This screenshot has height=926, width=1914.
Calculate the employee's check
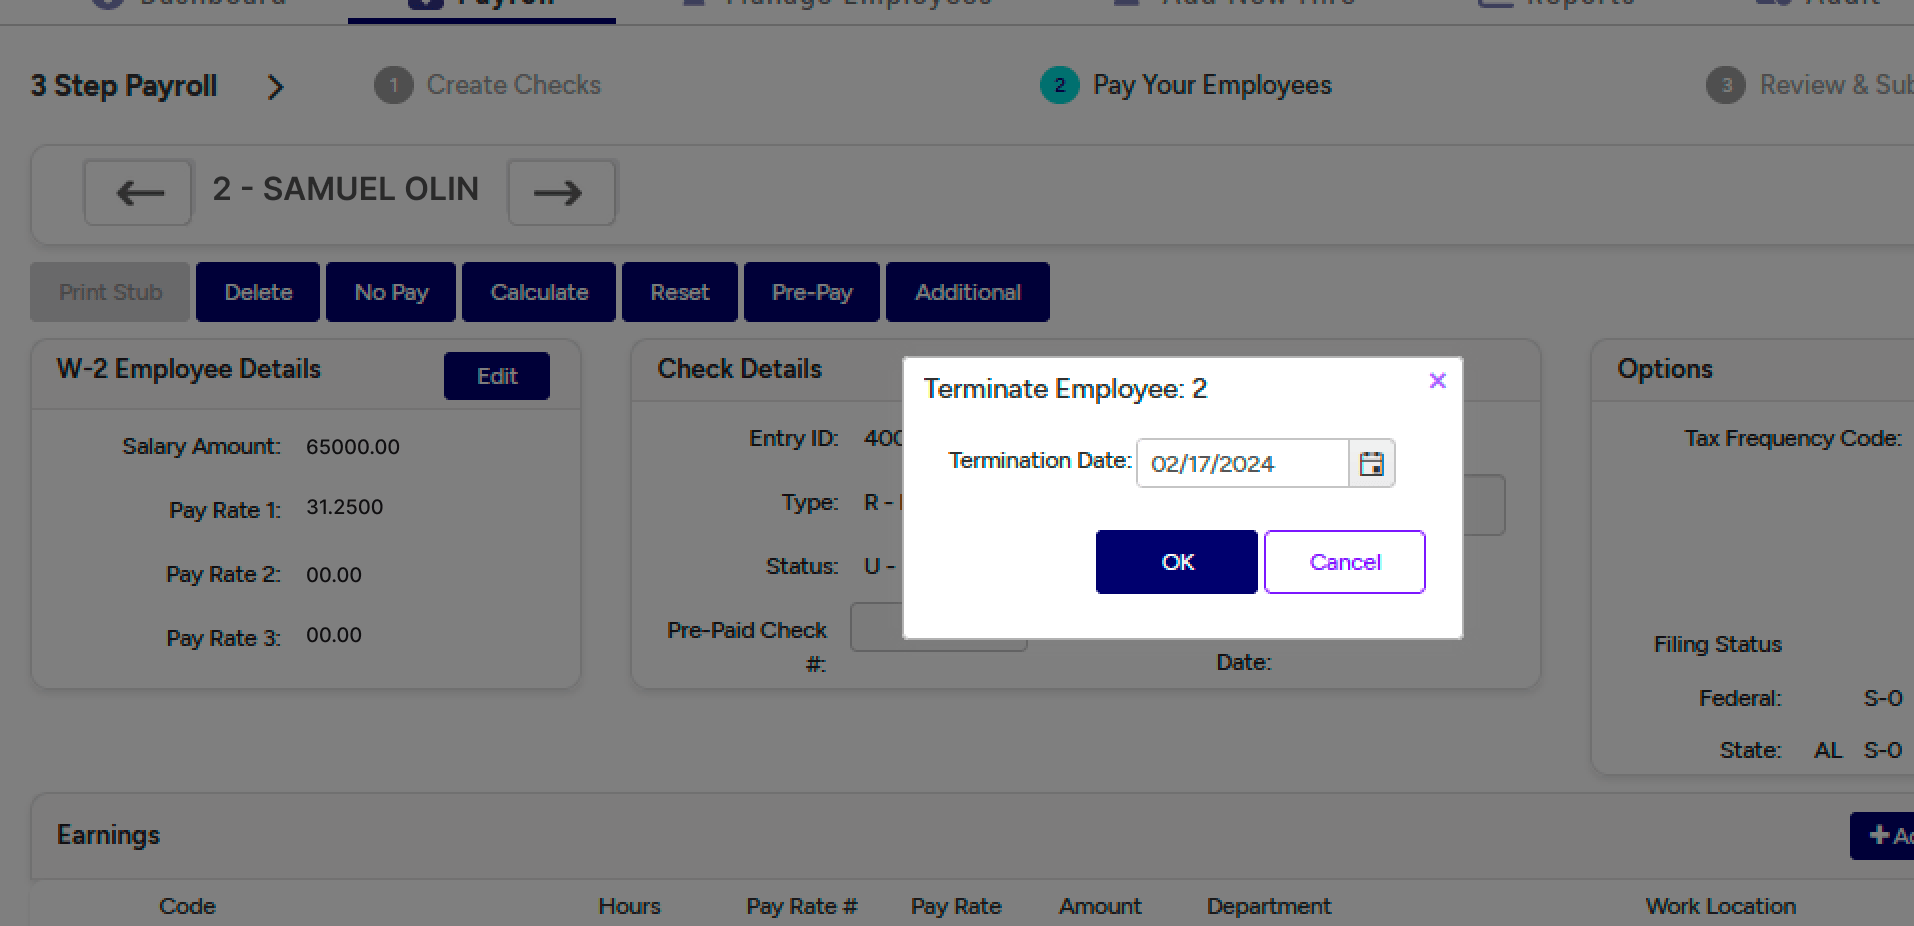pyautogui.click(x=539, y=292)
